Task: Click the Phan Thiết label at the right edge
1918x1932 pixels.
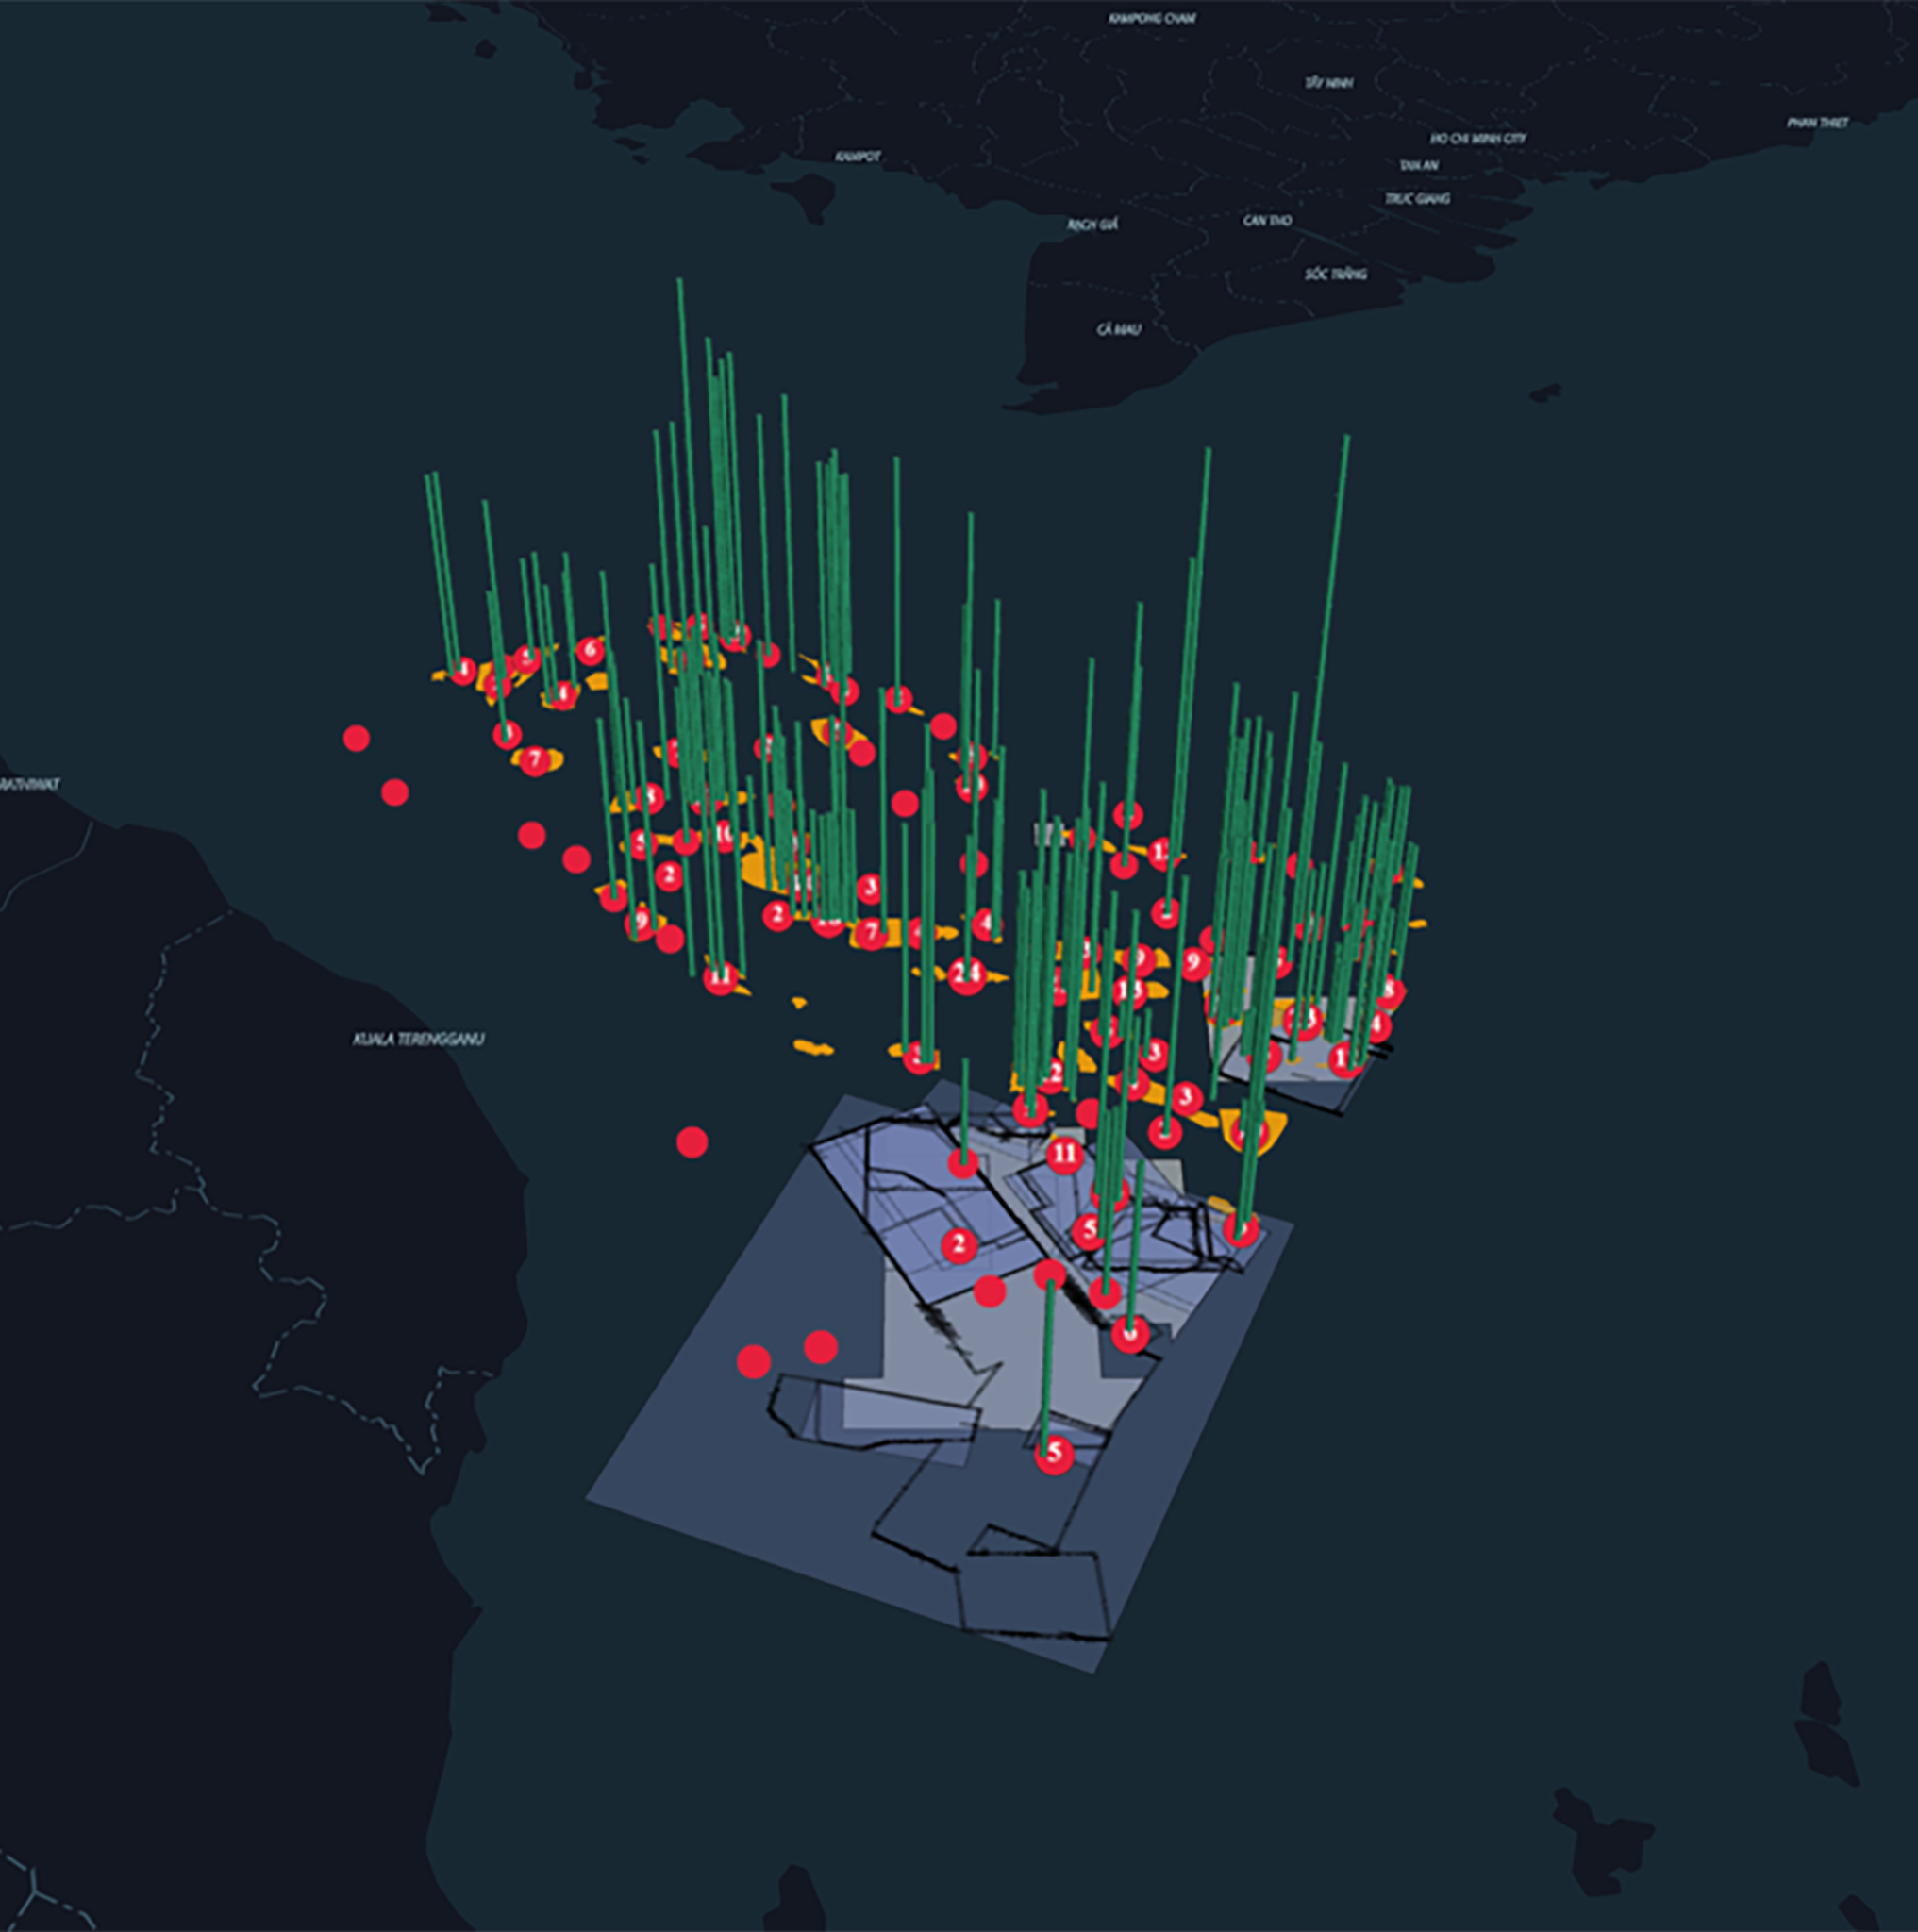Action: pyautogui.click(x=1817, y=123)
